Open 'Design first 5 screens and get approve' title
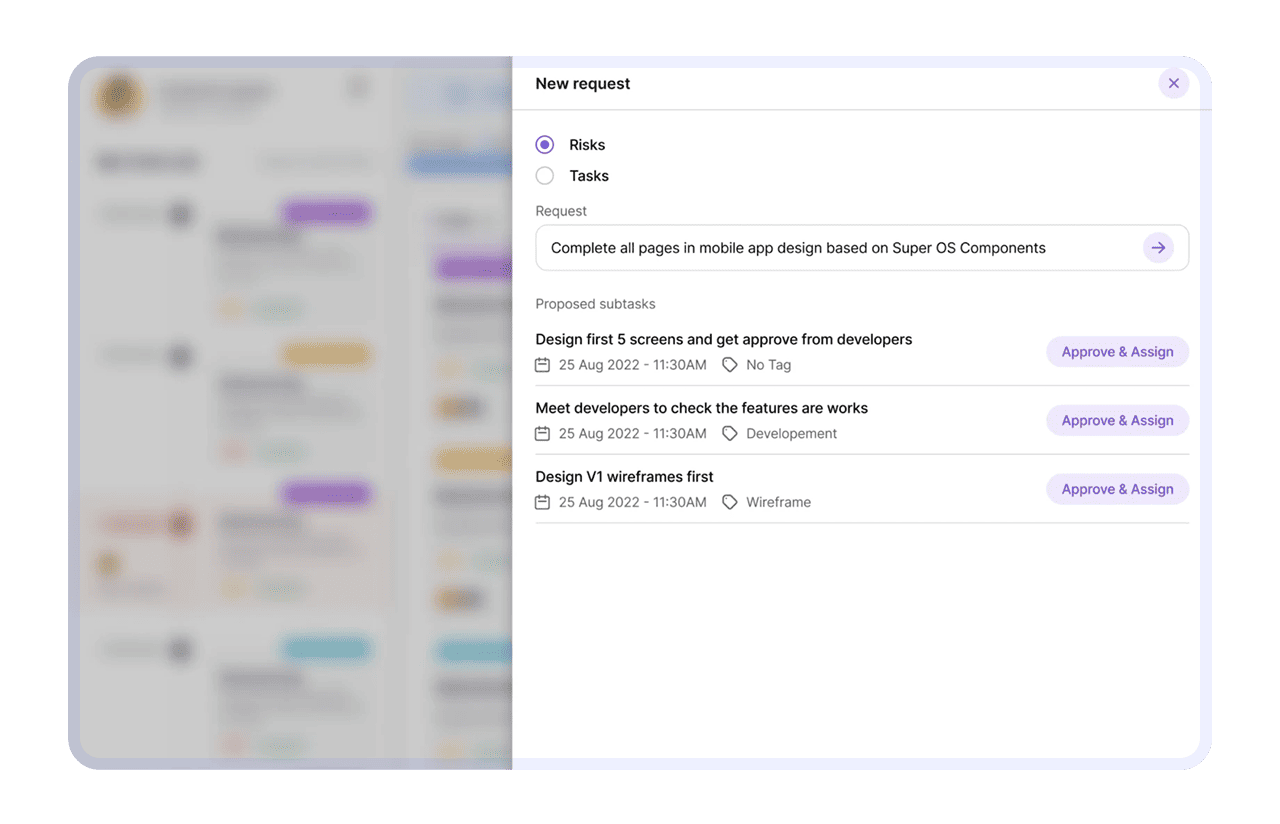This screenshot has width=1280, height=824. (x=724, y=340)
